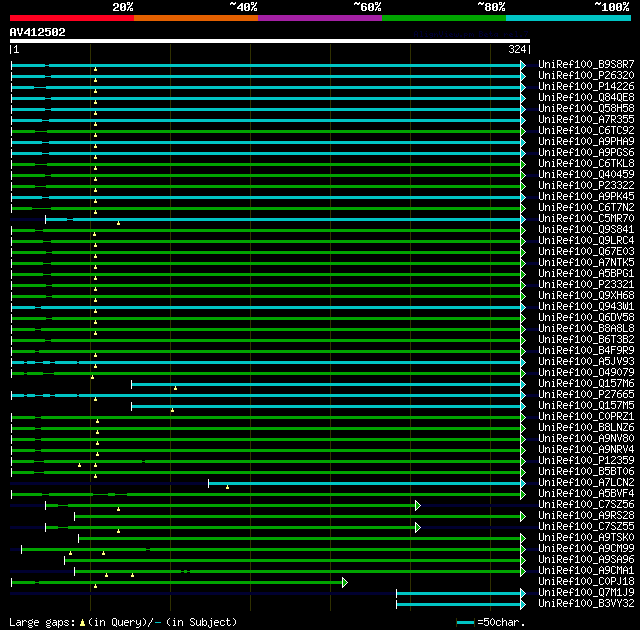Select the UniRef100_P14226 label
The height and width of the screenshot is (630, 640).
tap(586, 87)
